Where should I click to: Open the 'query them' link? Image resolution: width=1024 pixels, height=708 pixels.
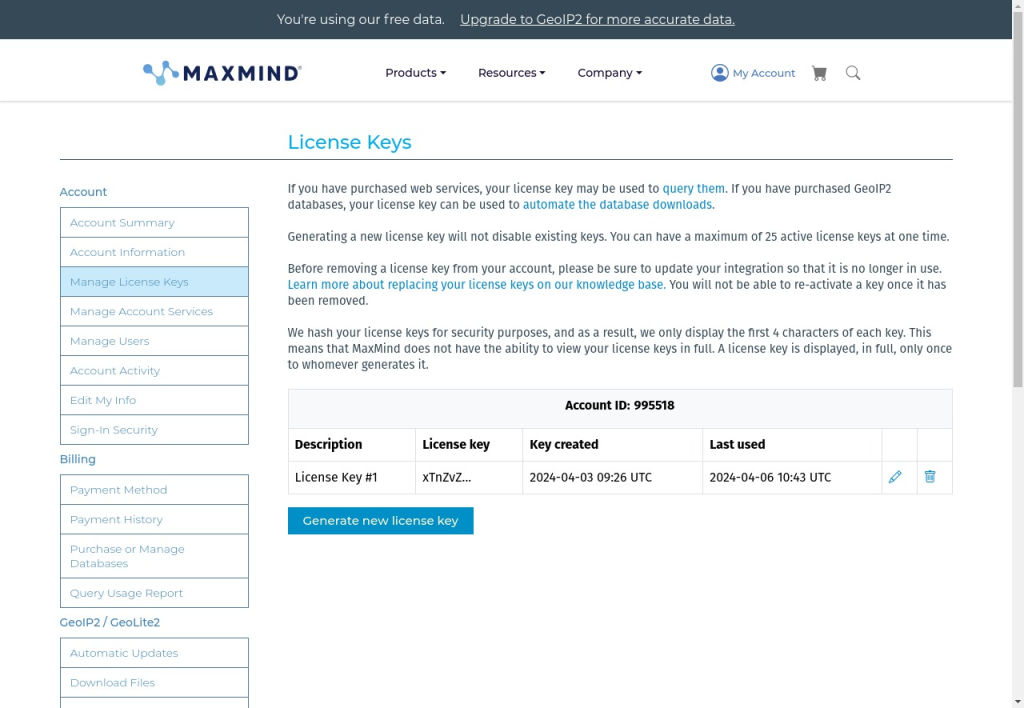pyautogui.click(x=694, y=189)
